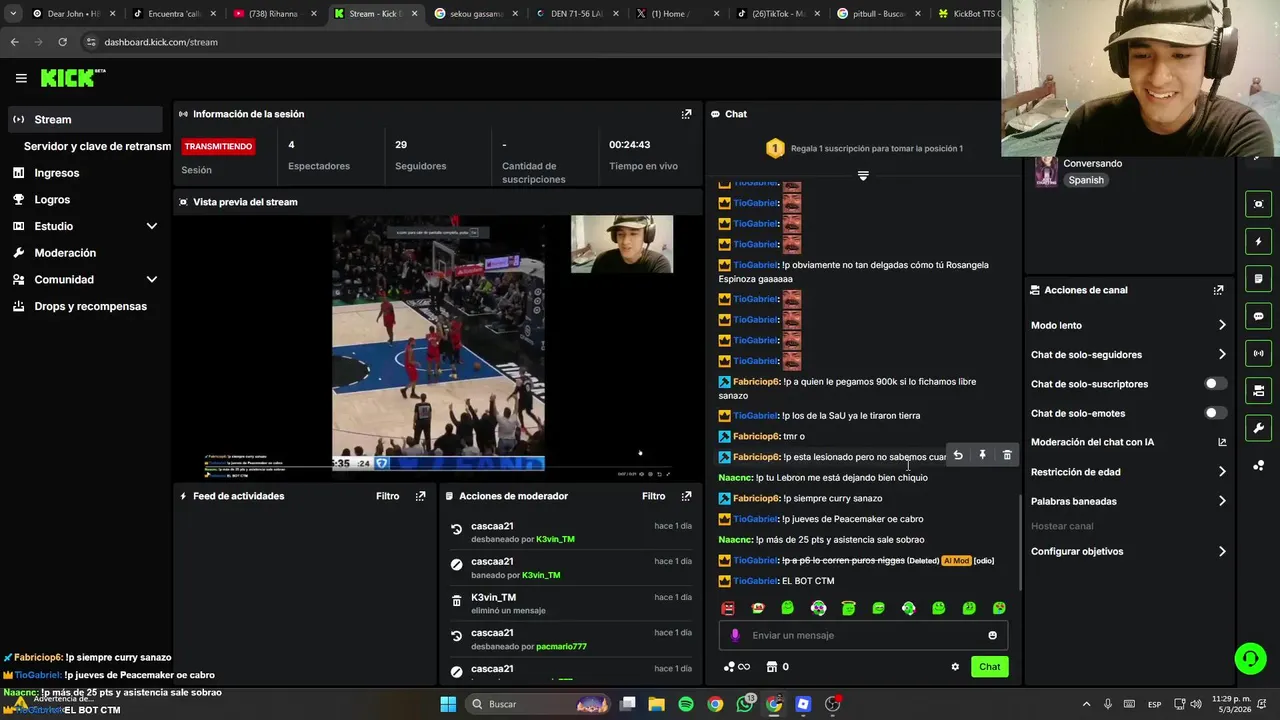Toggle Chat de solo-suscriptores switch
The width and height of the screenshot is (1280, 720).
coord(1214,384)
